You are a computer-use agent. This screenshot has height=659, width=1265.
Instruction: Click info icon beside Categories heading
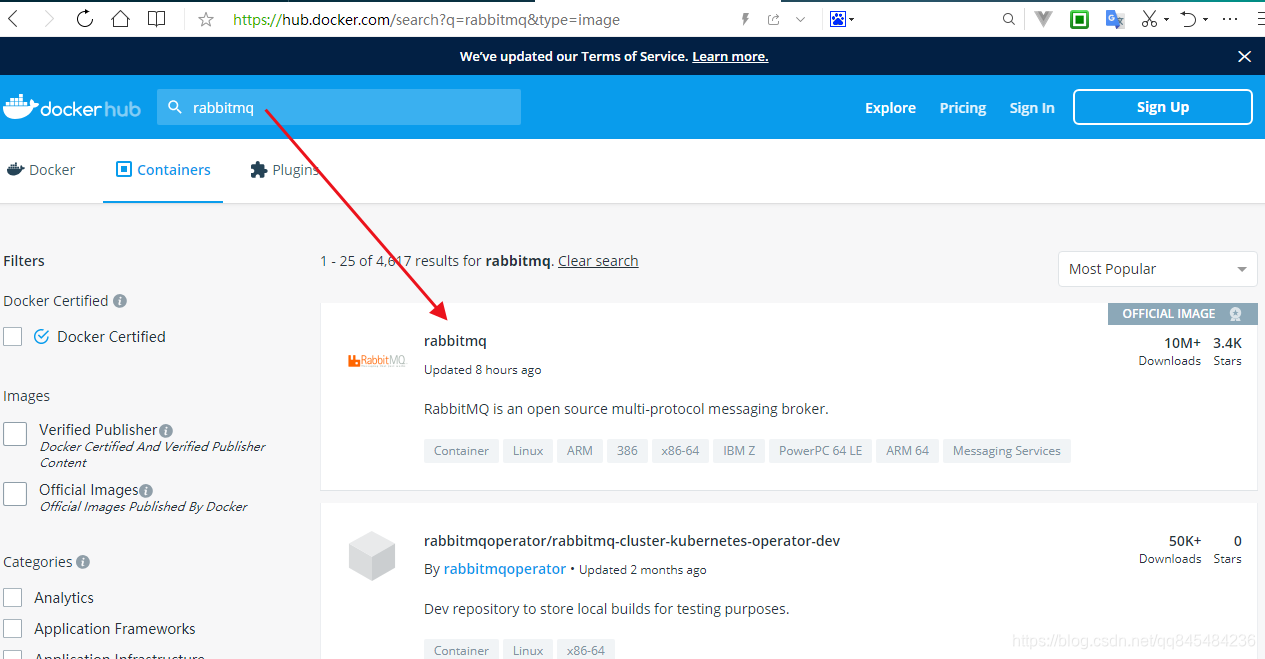pyautogui.click(x=83, y=562)
